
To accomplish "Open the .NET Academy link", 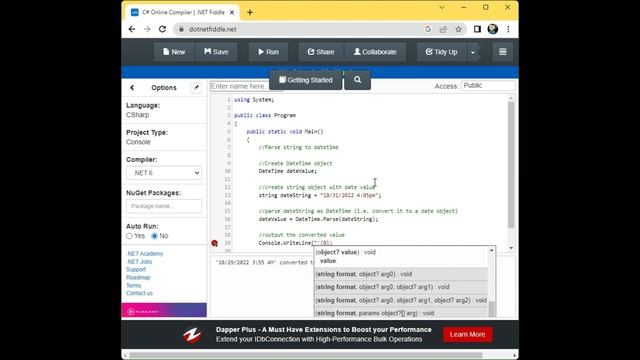I will pos(144,253).
